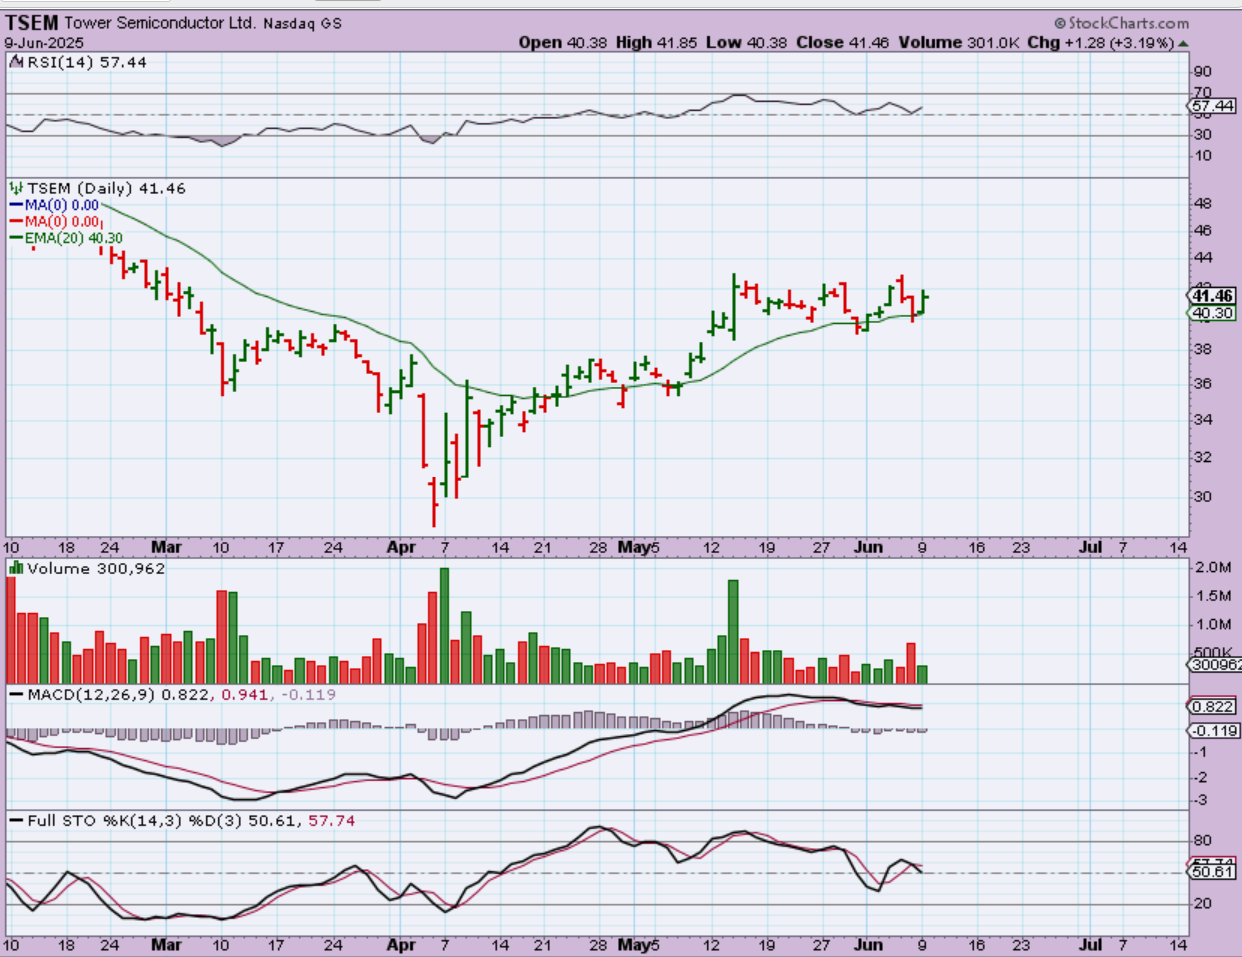The height and width of the screenshot is (957, 1242).
Task: Click the High 41.85 value
Action: tap(656, 42)
